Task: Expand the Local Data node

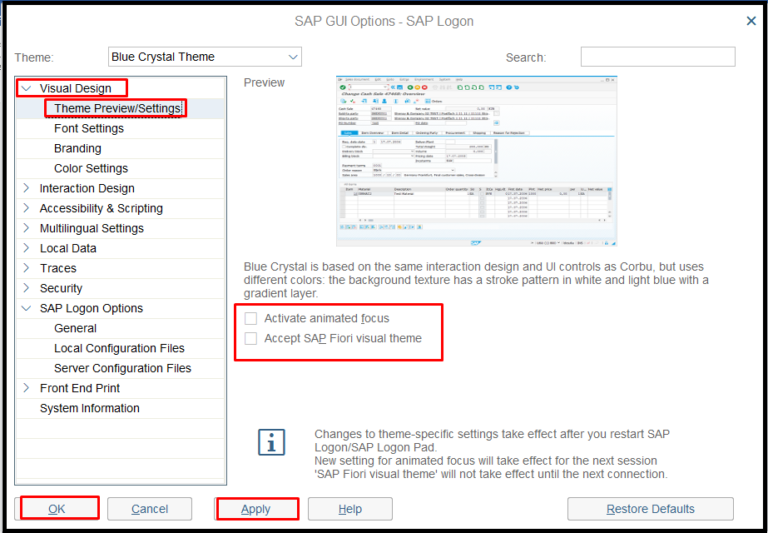Action: (26, 248)
